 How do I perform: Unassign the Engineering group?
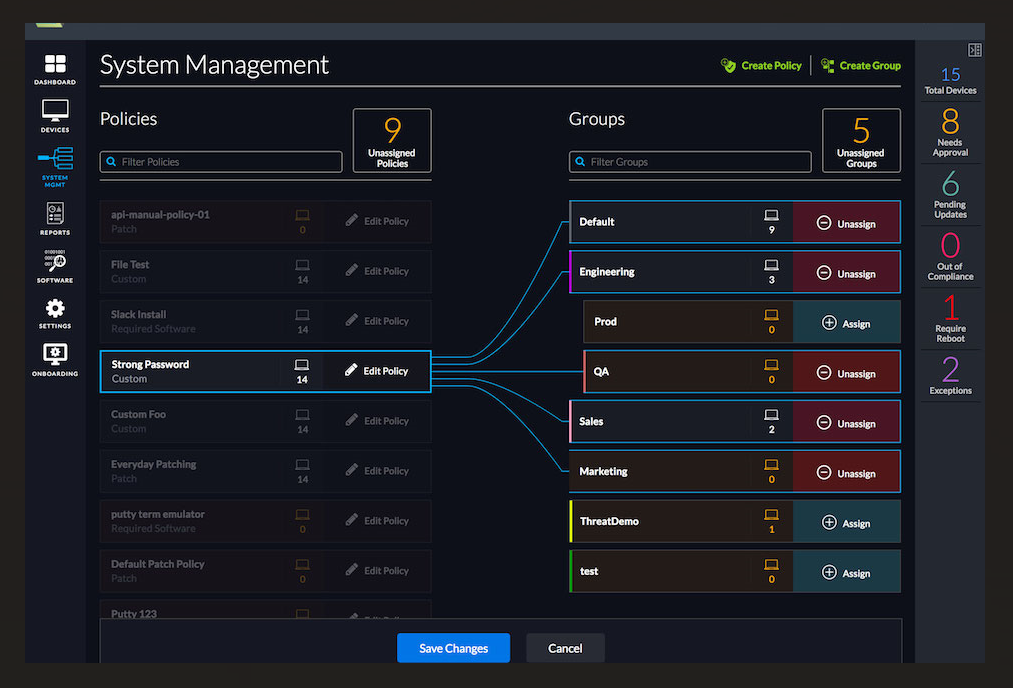(x=846, y=272)
